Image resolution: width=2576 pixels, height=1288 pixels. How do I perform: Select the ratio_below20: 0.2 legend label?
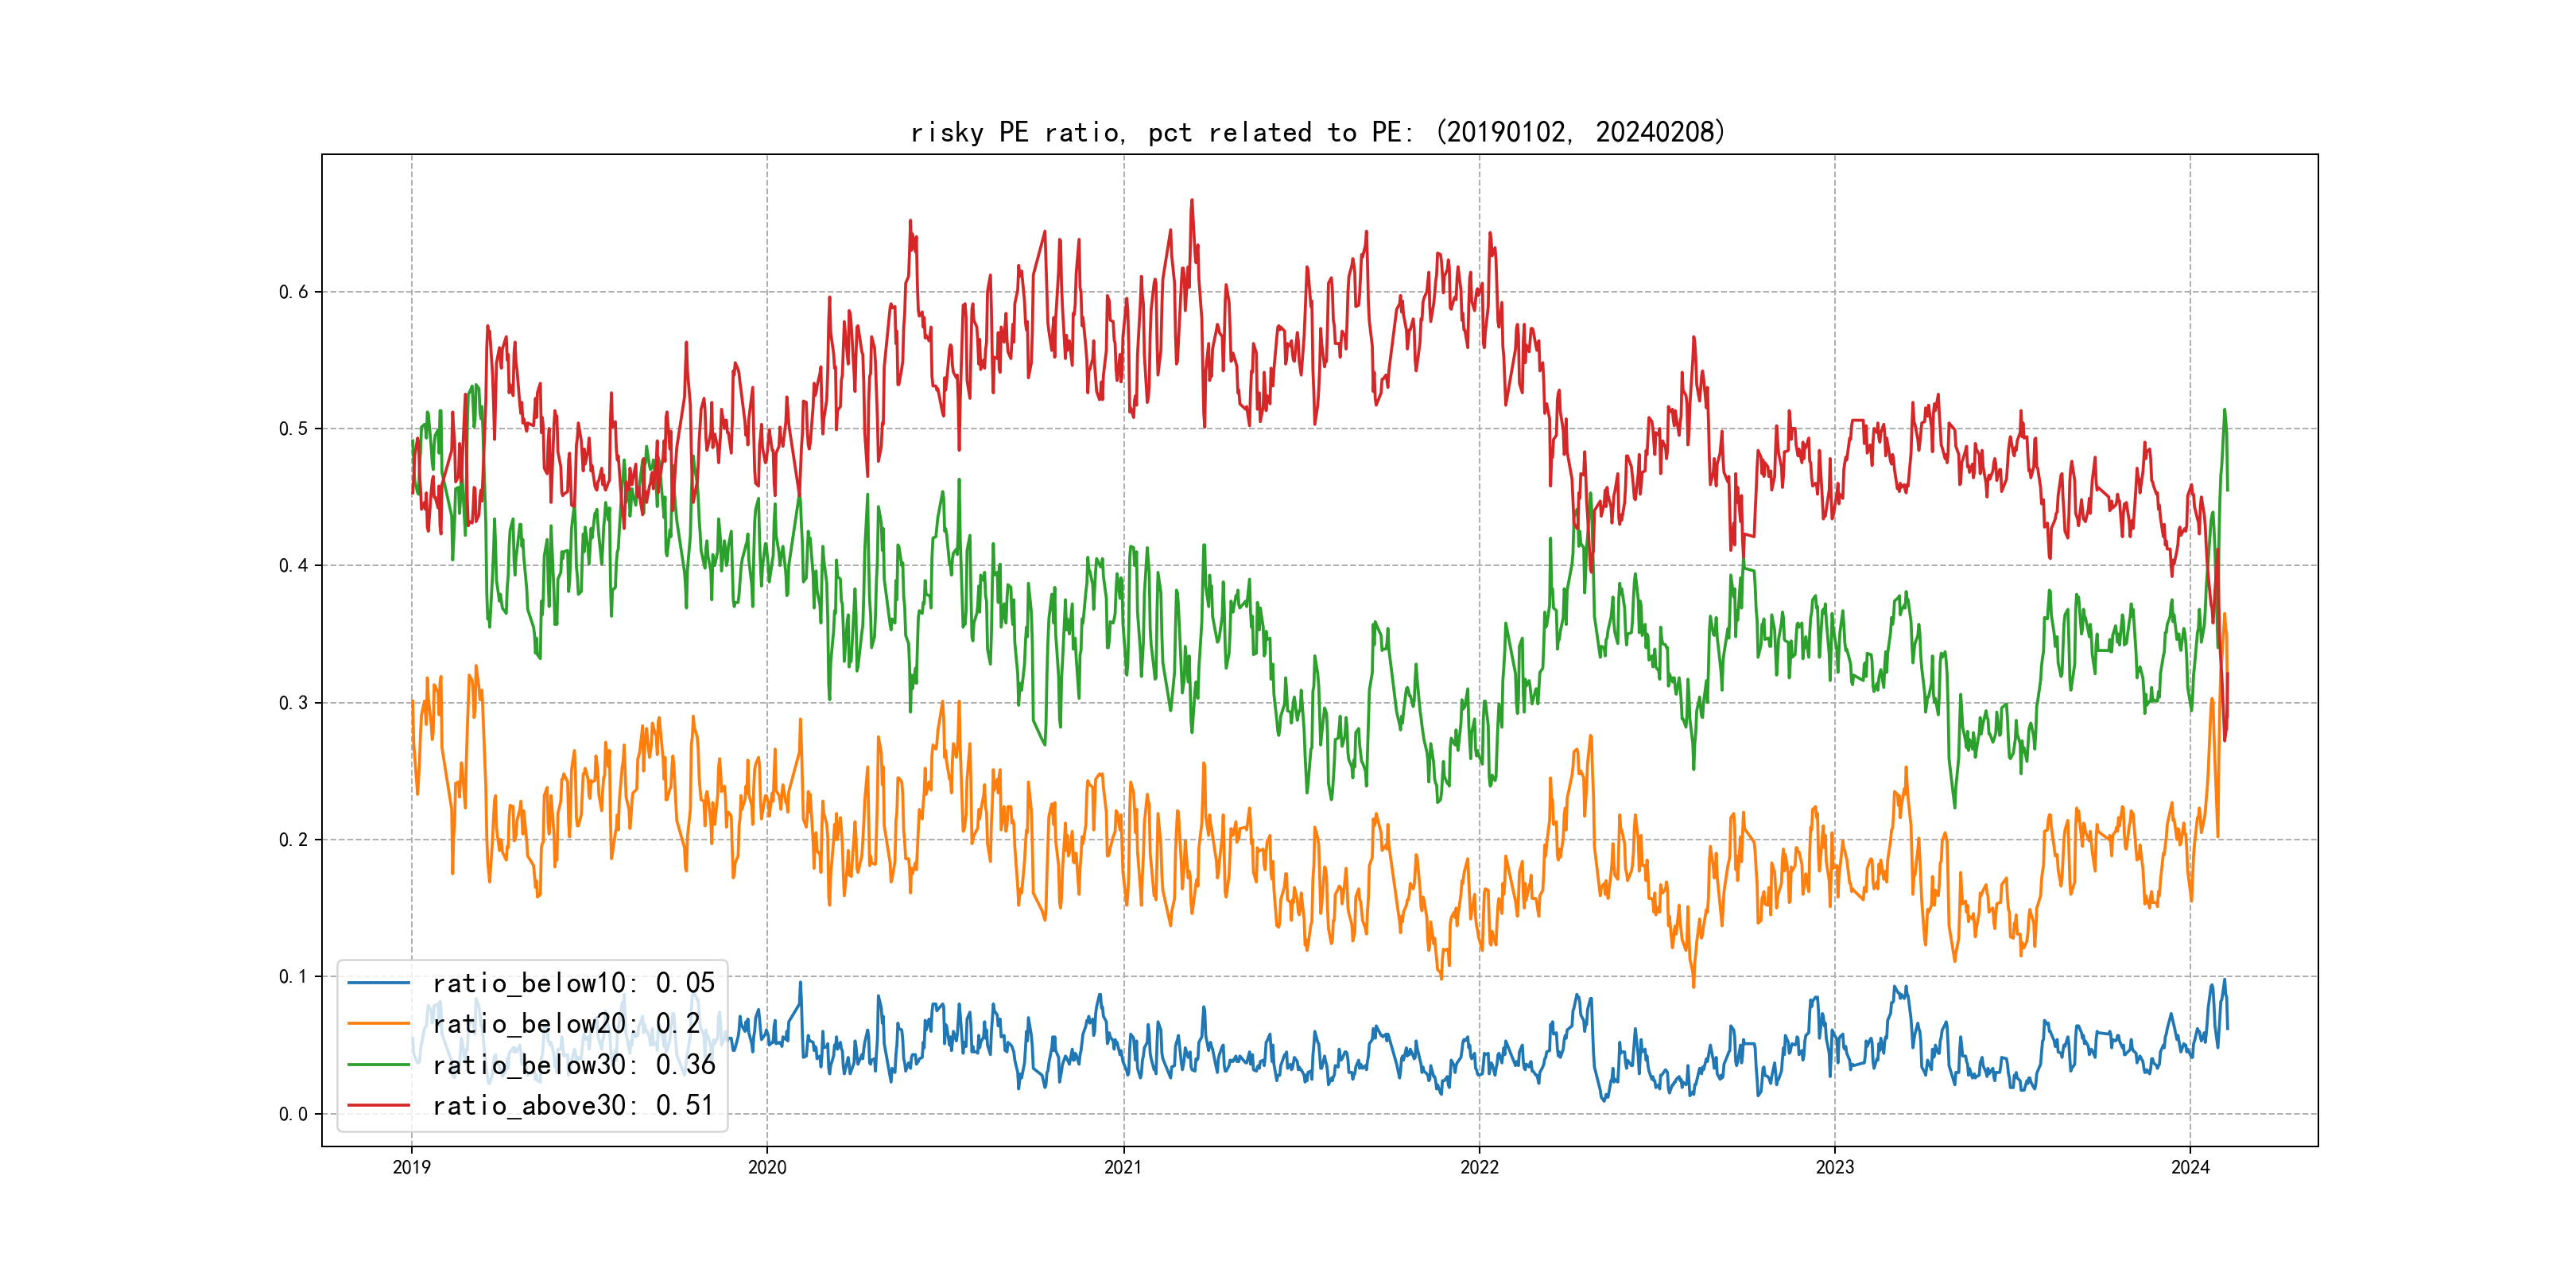[x=565, y=1024]
